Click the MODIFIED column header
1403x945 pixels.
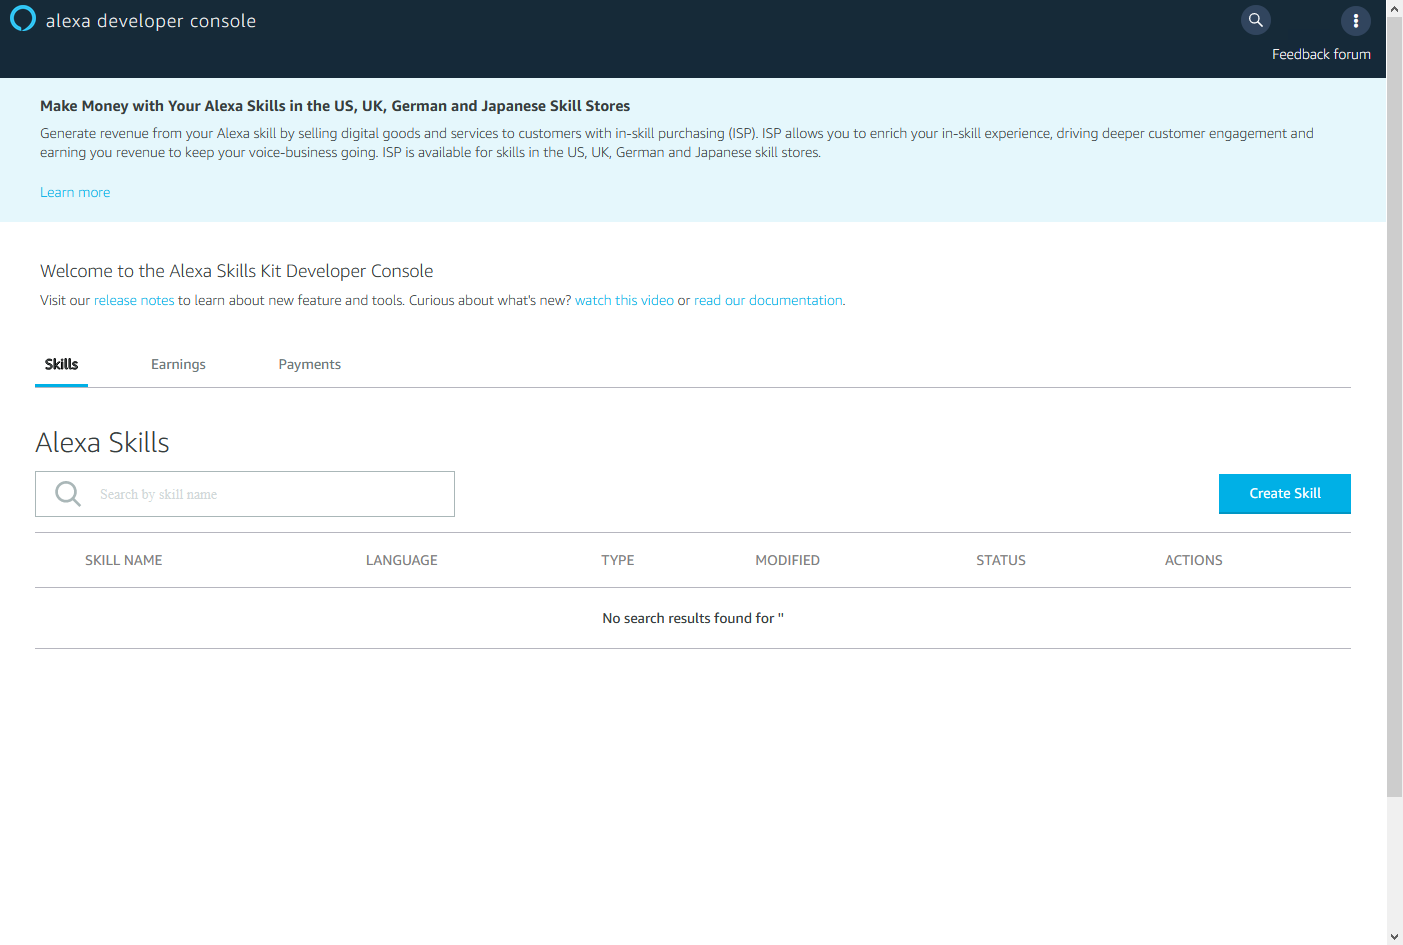coord(788,560)
